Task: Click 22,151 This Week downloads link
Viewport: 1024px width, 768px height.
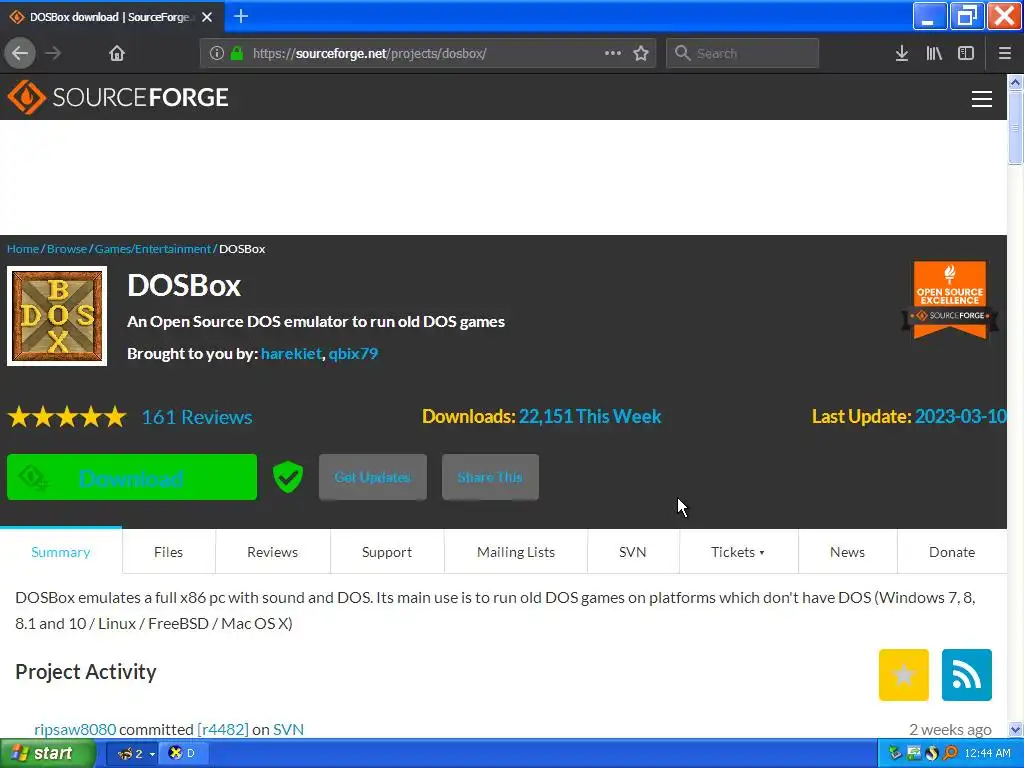Action: 590,417
